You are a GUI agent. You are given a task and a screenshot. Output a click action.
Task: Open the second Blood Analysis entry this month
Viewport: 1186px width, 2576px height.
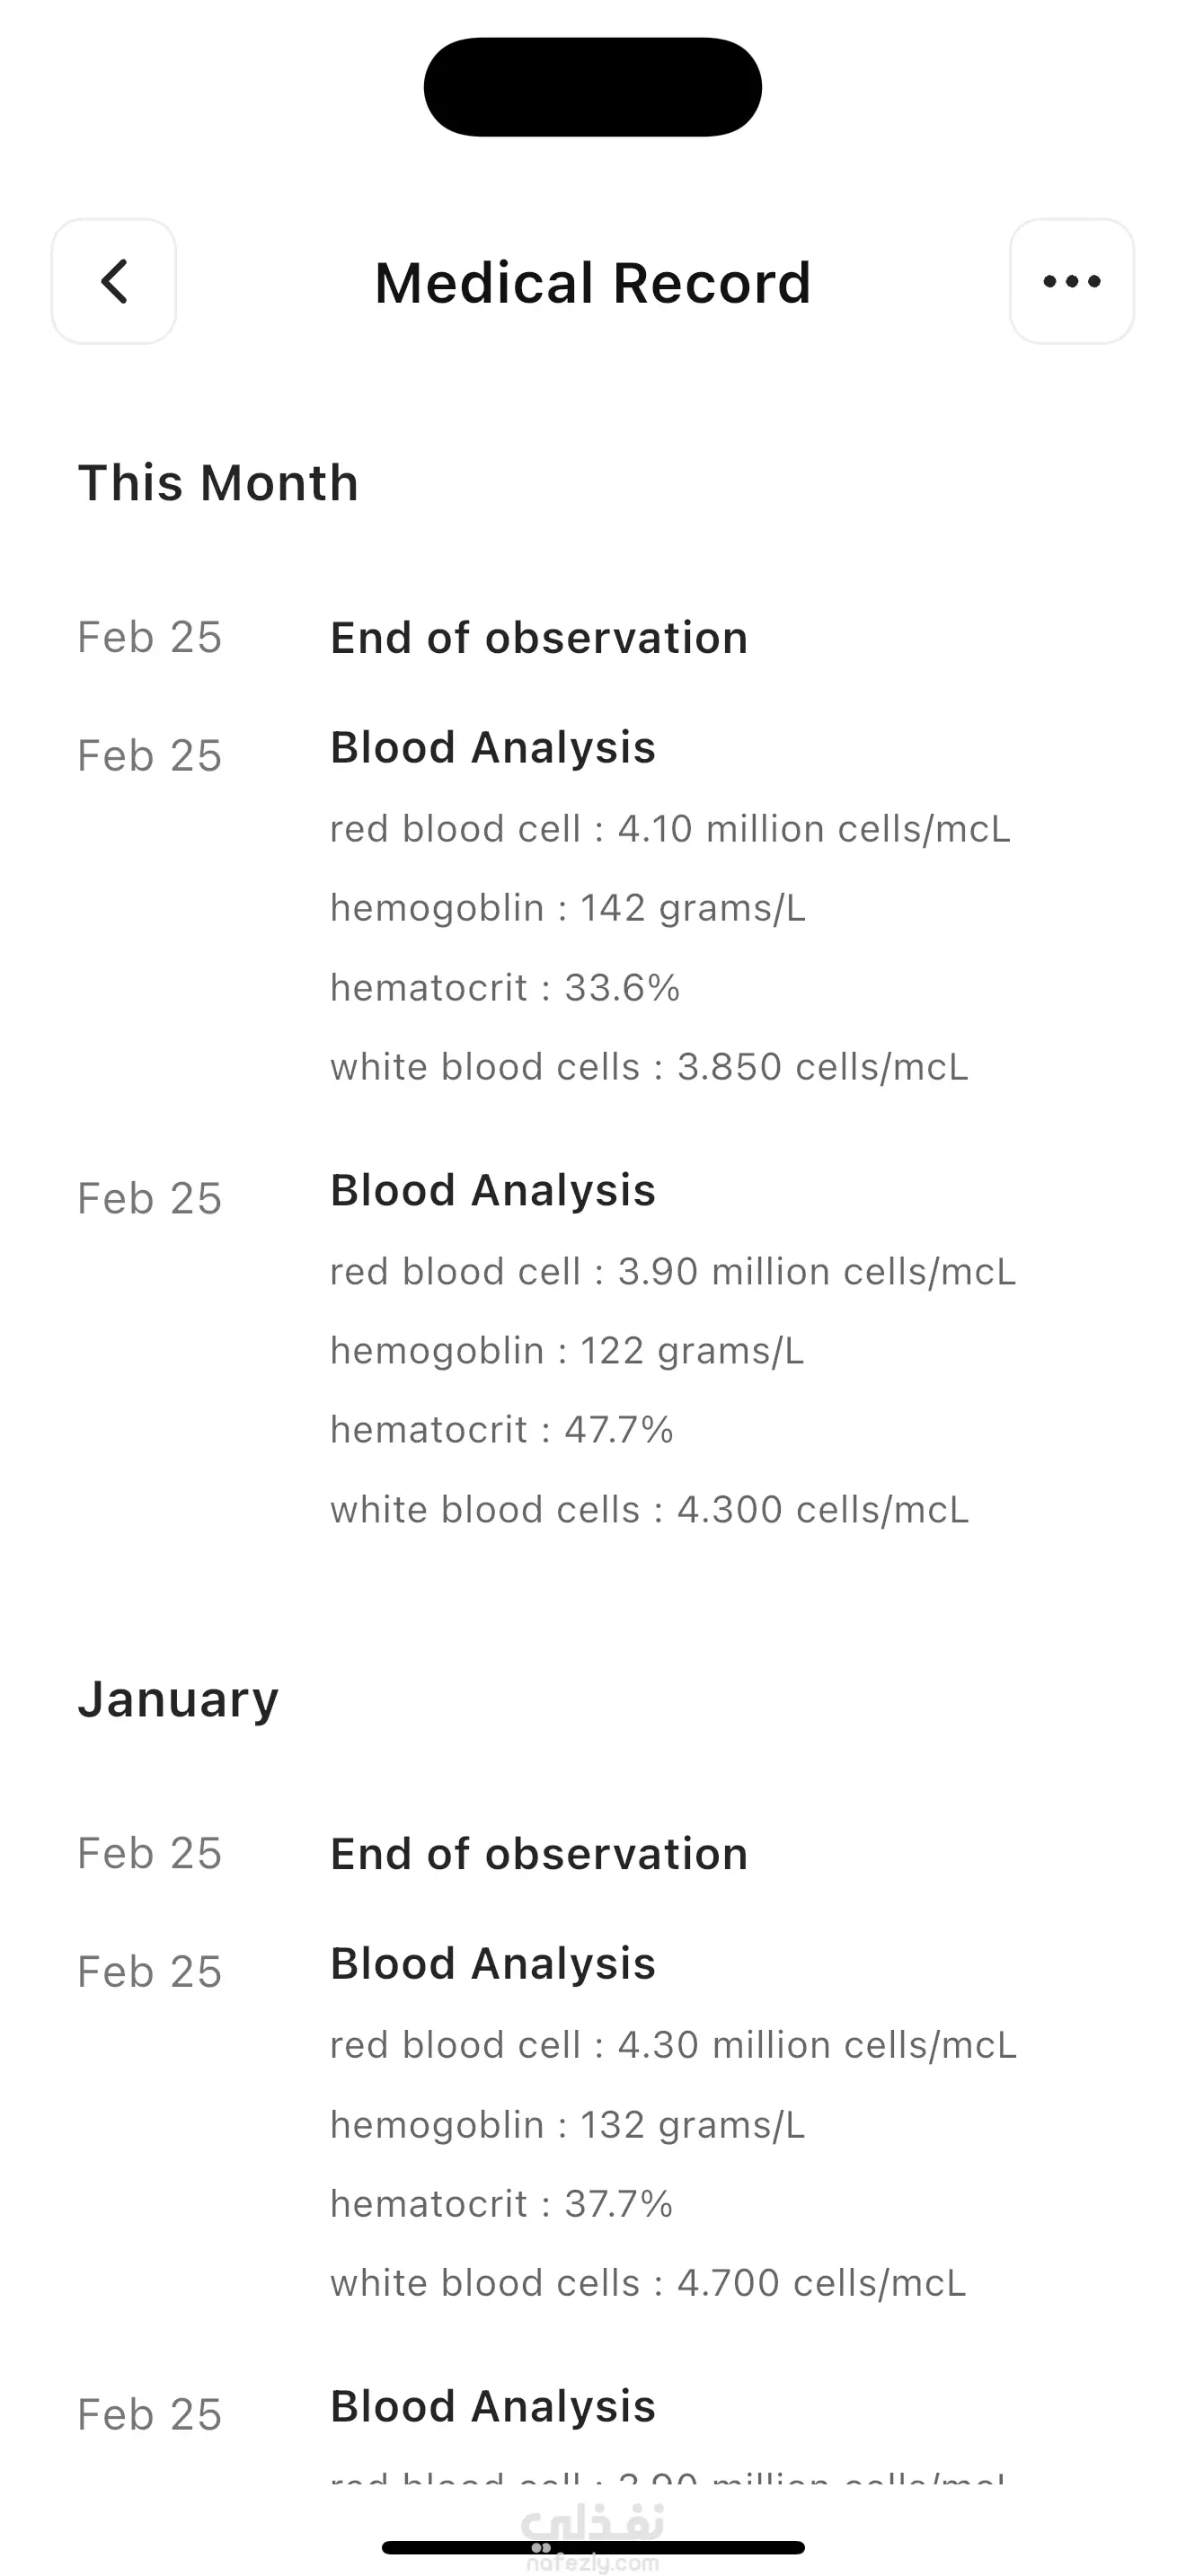click(x=493, y=1191)
